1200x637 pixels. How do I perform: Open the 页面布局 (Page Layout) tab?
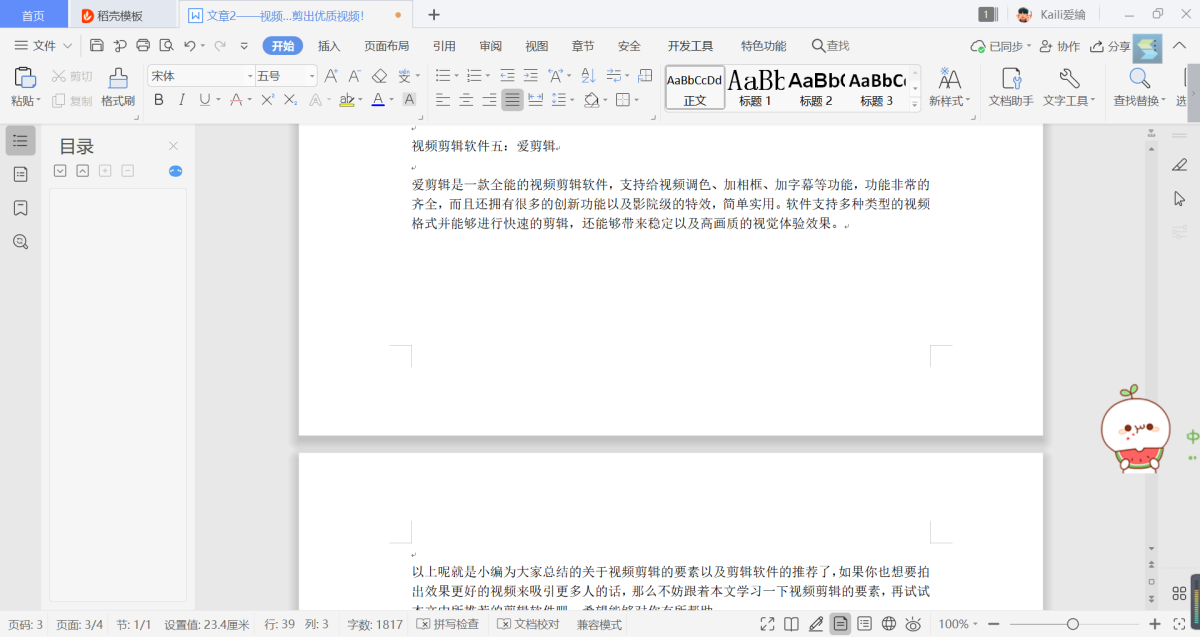(x=386, y=46)
